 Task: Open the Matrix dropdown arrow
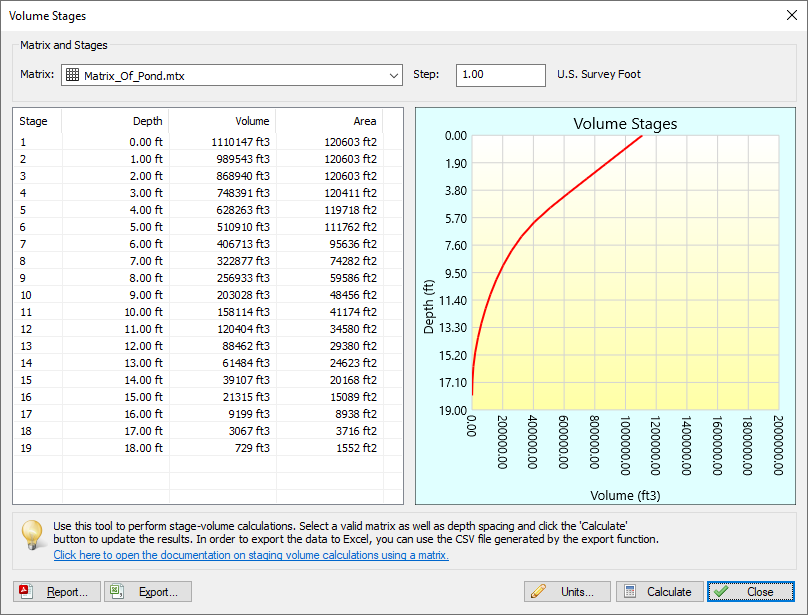click(394, 76)
